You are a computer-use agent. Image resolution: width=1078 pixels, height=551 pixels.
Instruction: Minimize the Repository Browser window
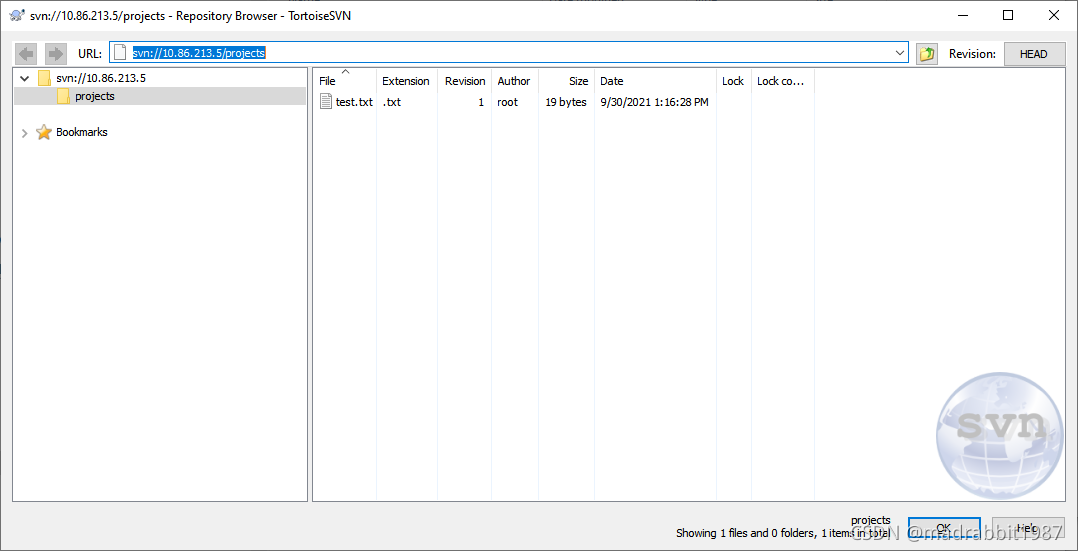[961, 15]
